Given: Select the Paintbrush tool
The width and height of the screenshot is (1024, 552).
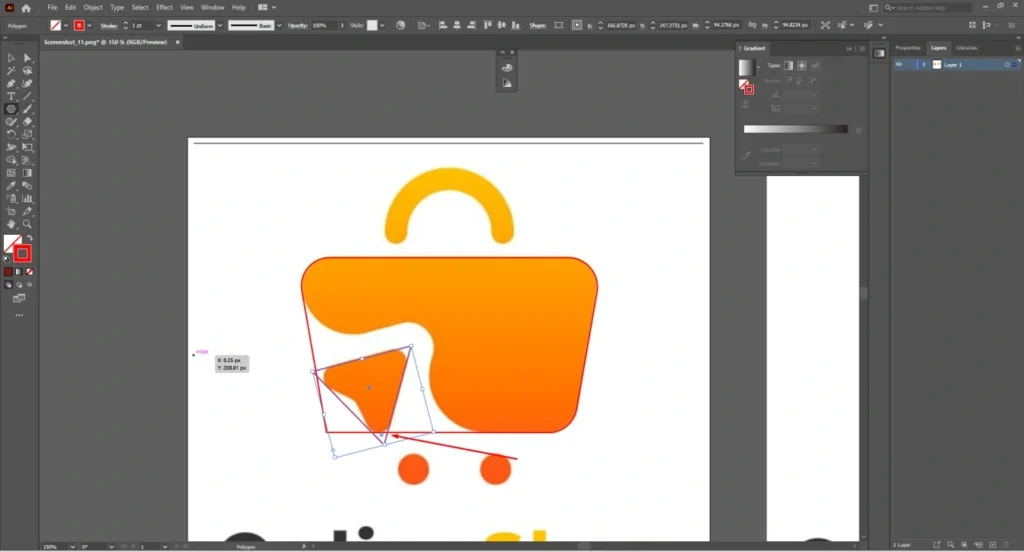Looking at the screenshot, I should point(27,109).
